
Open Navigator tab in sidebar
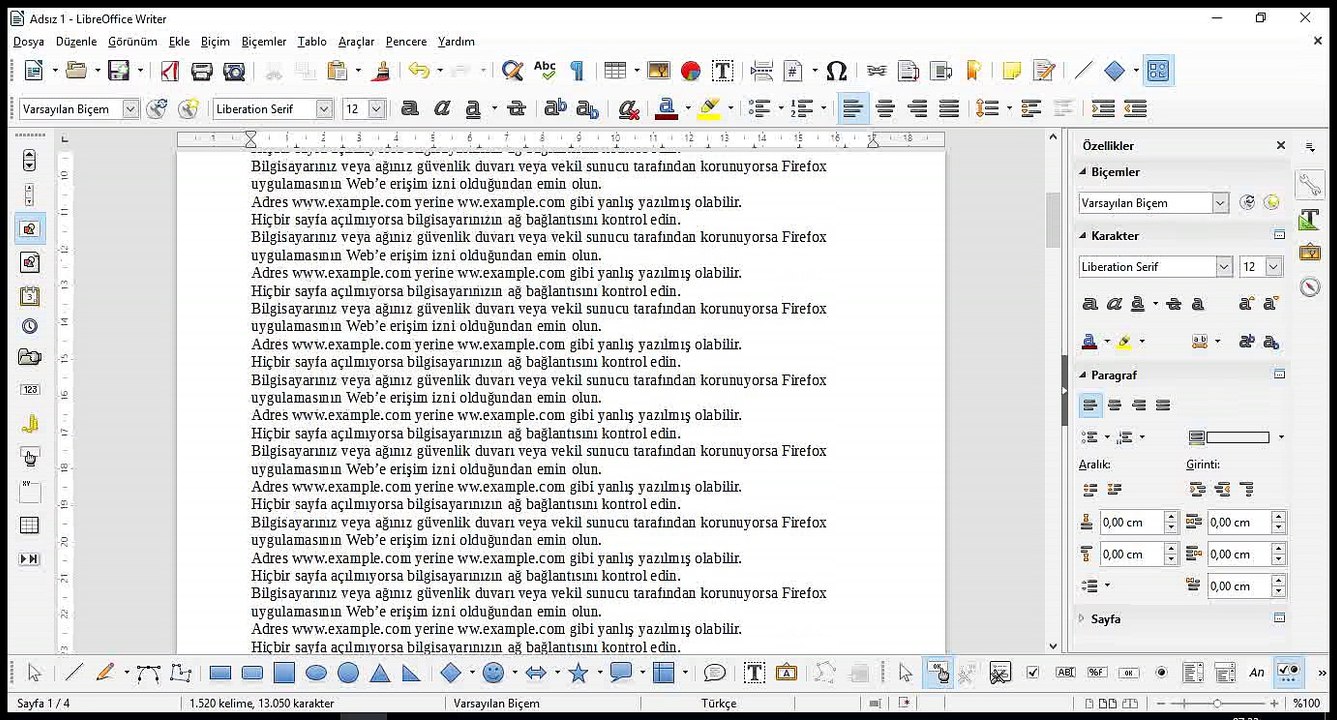pos(1310,287)
